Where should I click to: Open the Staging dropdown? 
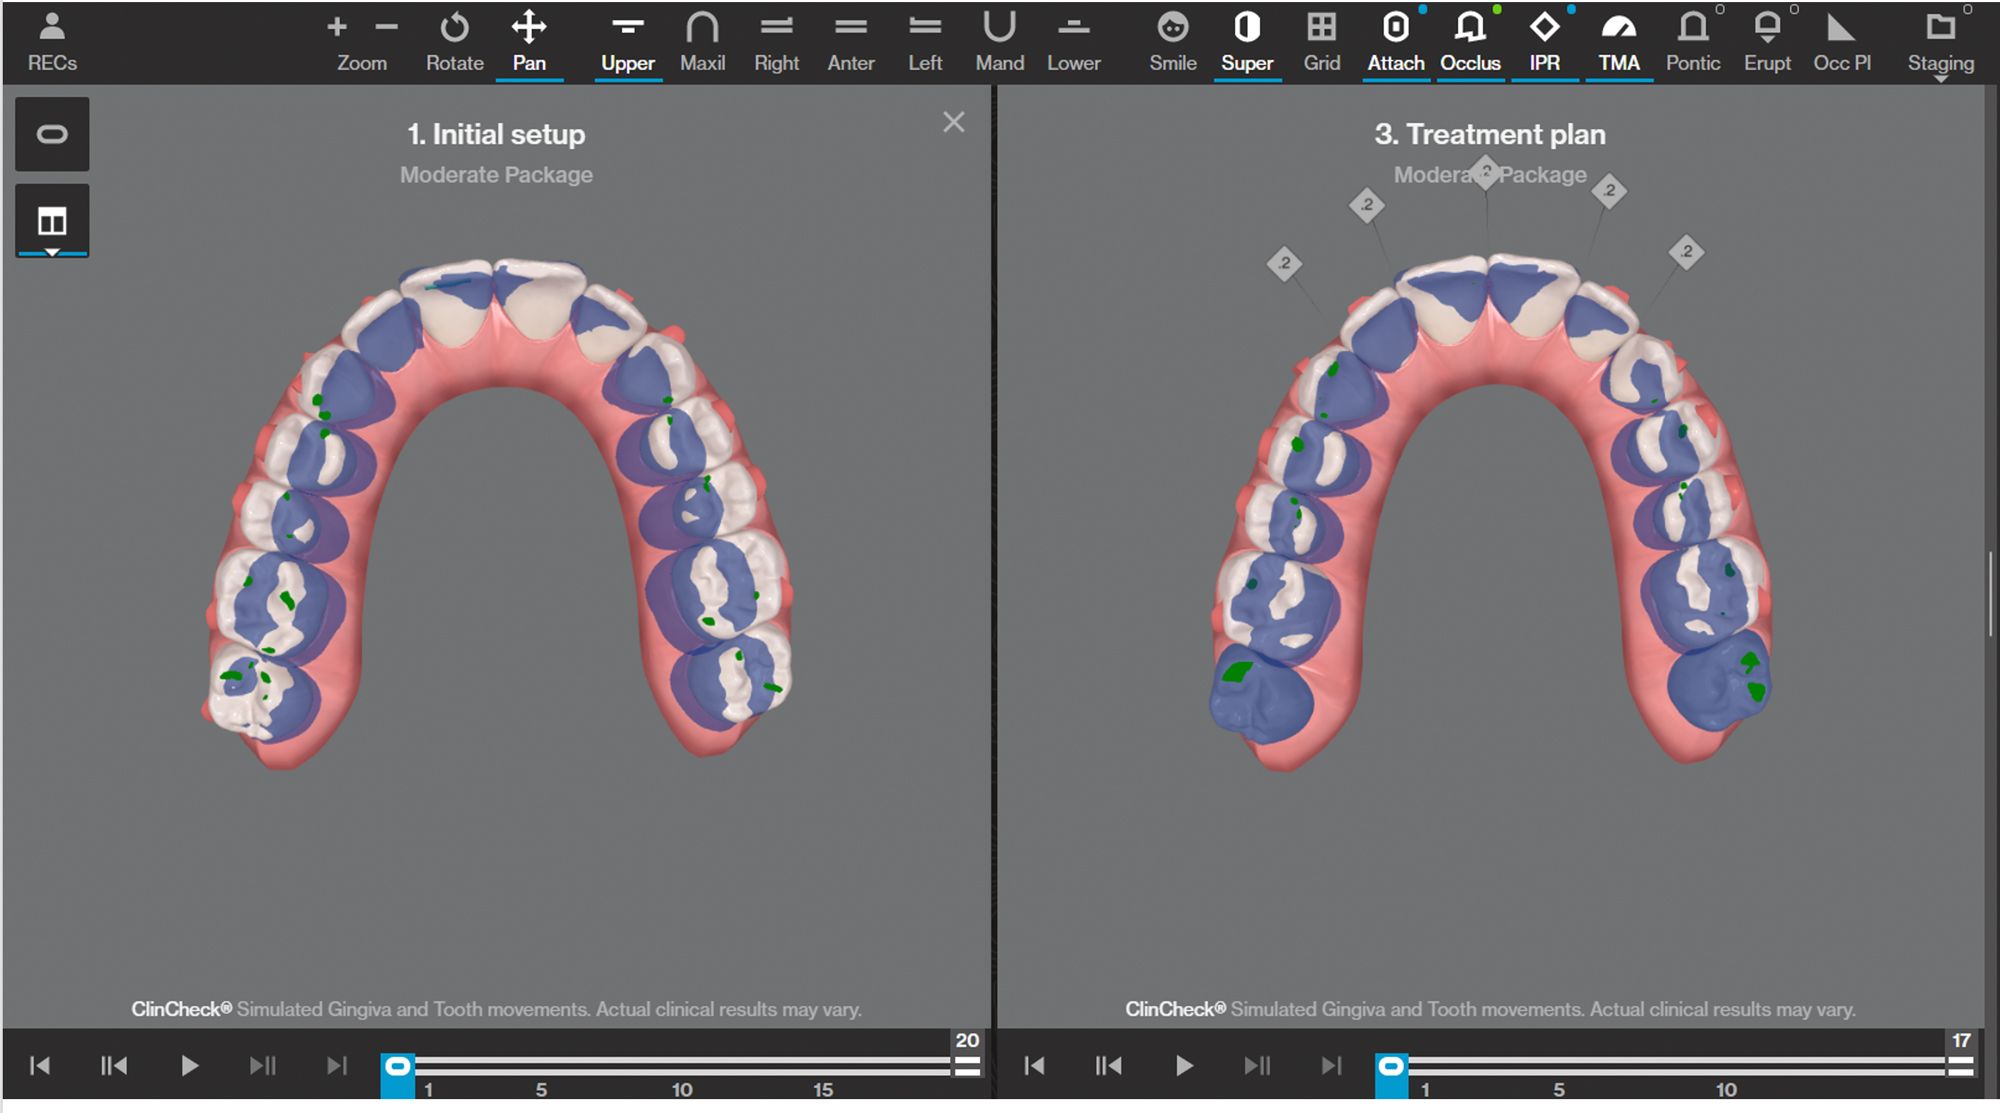[x=1941, y=45]
